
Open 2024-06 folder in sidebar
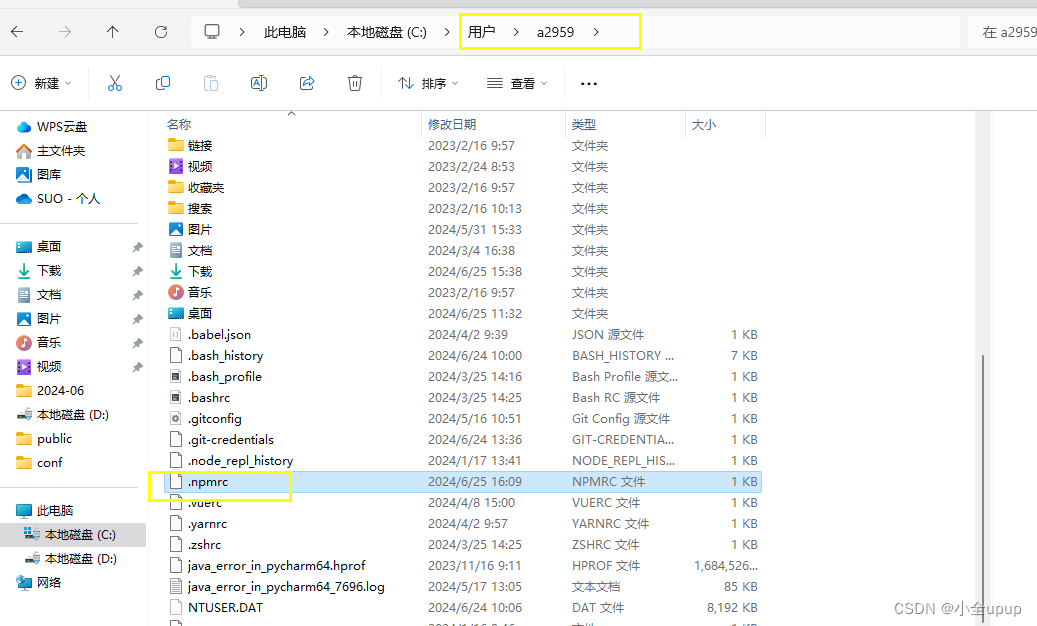(x=50, y=391)
